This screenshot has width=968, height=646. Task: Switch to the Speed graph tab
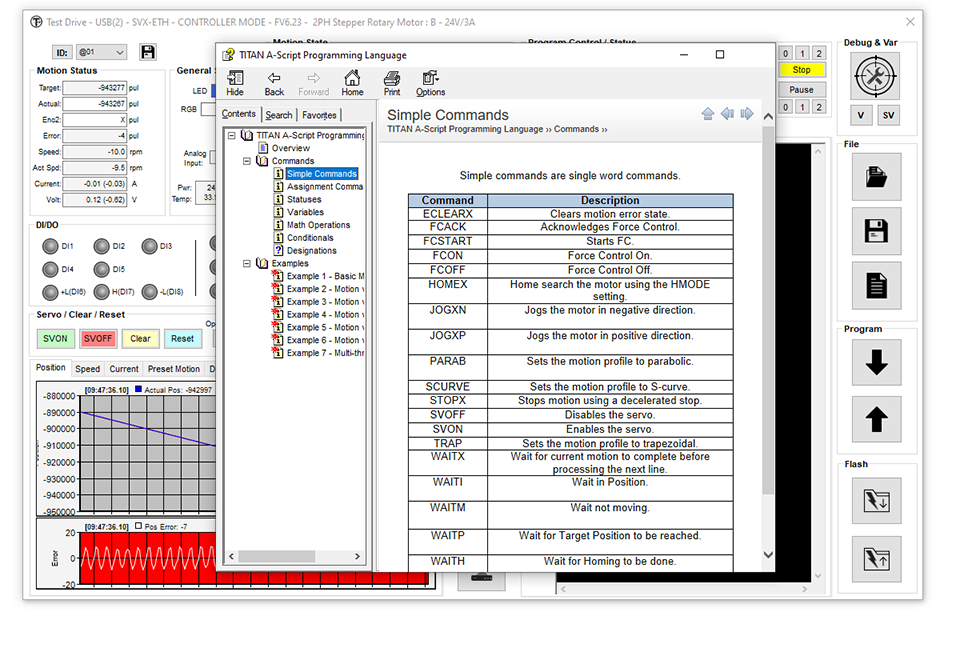tap(88, 369)
